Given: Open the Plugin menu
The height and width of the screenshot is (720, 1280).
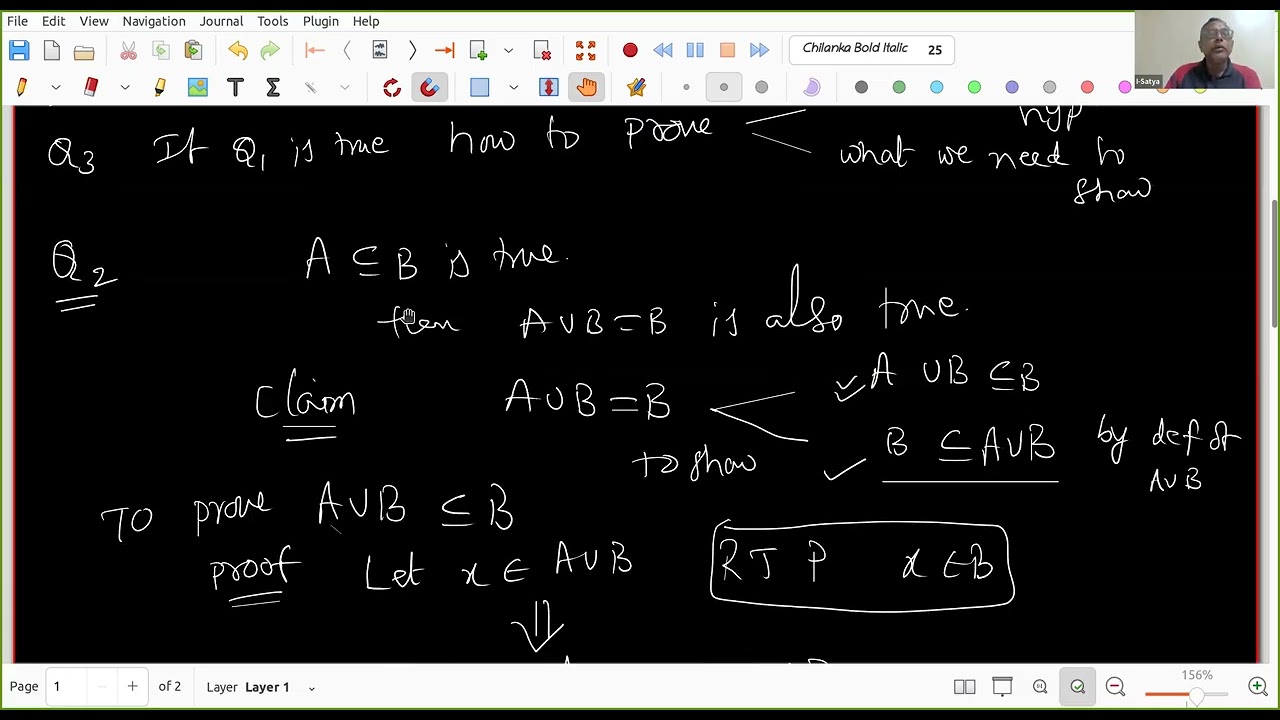Looking at the screenshot, I should pos(321,21).
